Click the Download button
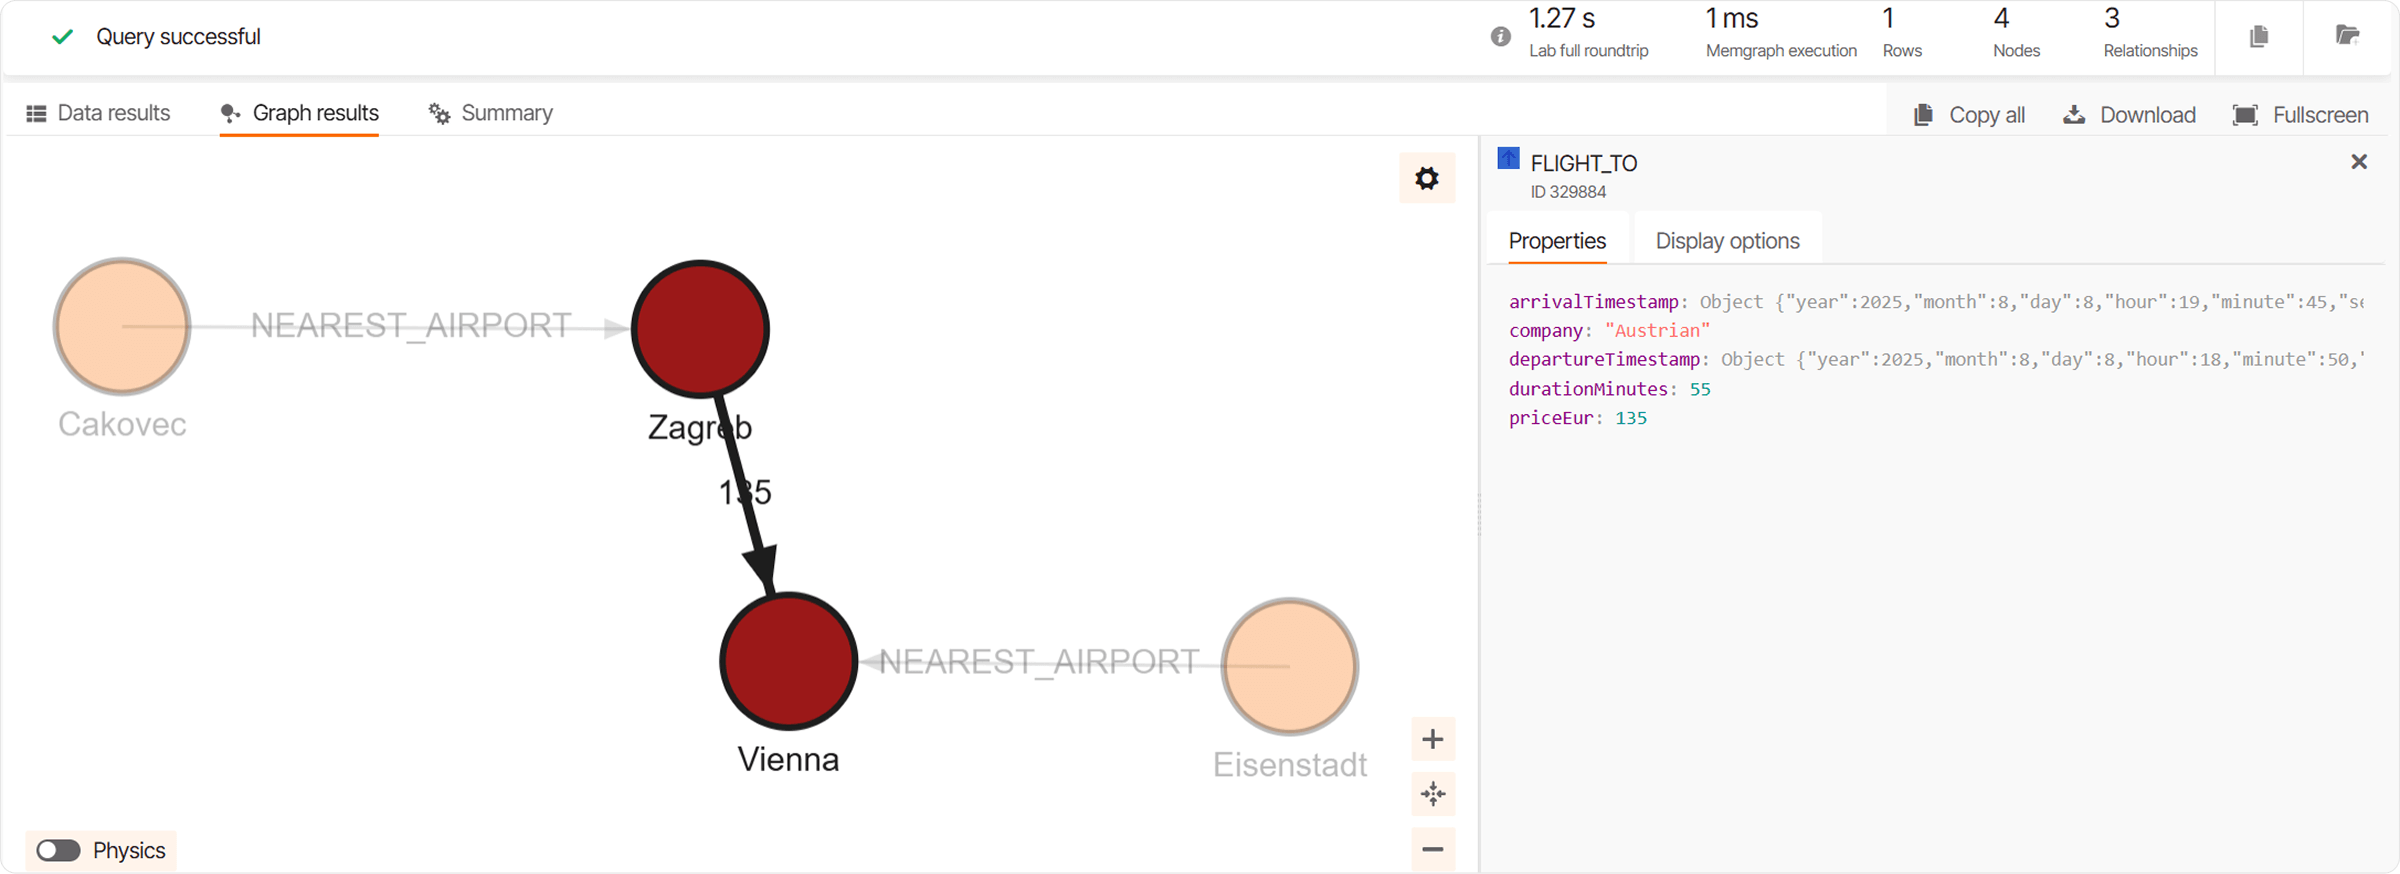Viewport: 2400px width, 874px height. (2129, 115)
